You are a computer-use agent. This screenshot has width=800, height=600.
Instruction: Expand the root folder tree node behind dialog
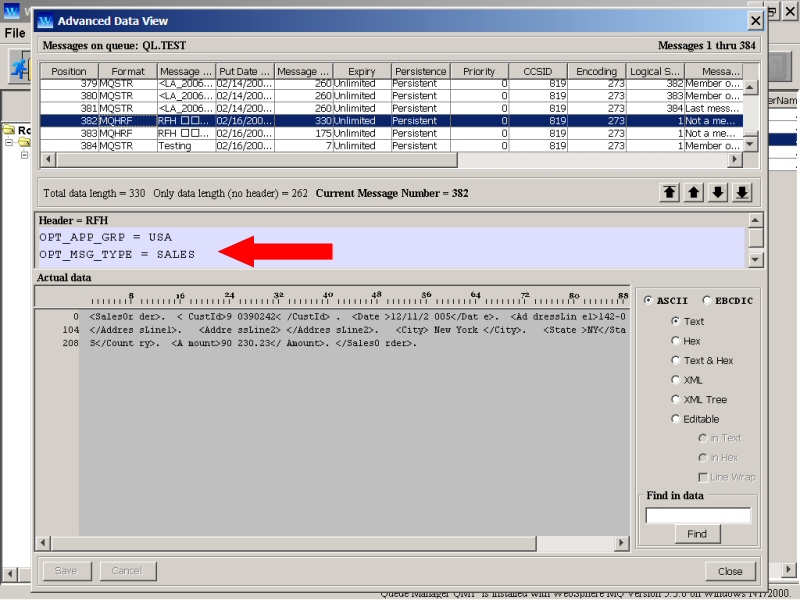point(9,142)
